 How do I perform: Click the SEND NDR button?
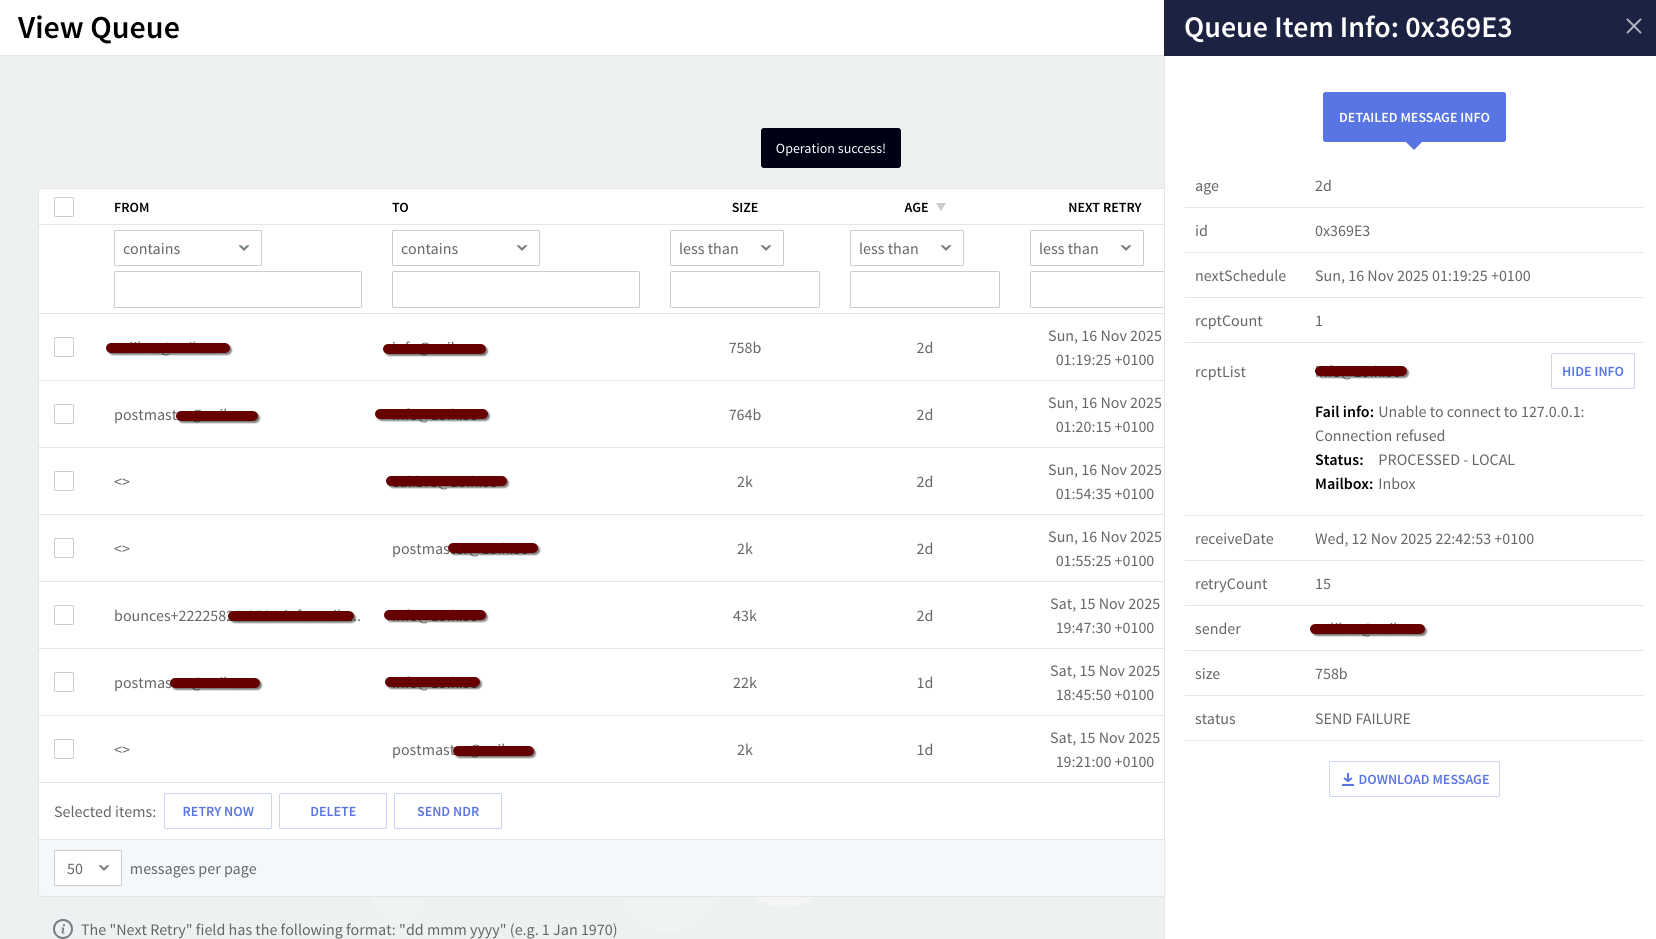click(x=447, y=811)
